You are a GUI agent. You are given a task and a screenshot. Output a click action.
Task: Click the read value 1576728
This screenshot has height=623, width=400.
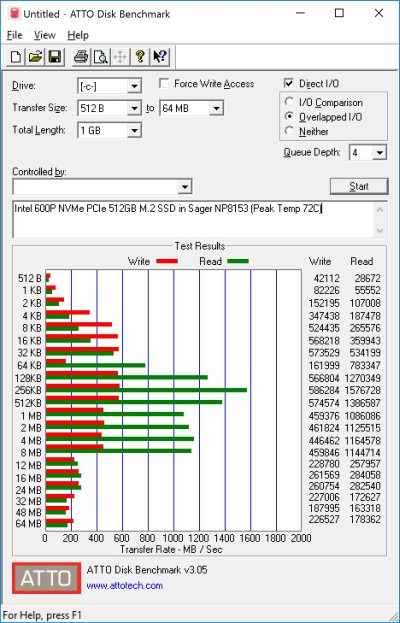[363, 390]
